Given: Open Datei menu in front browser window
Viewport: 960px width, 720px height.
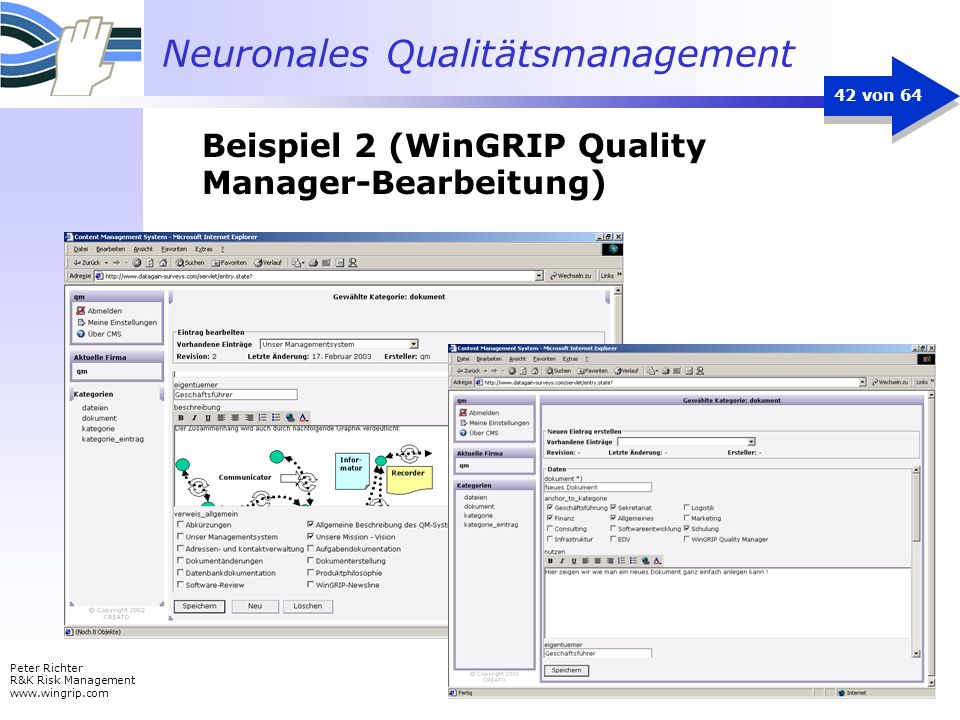Looking at the screenshot, I should 463,359.
